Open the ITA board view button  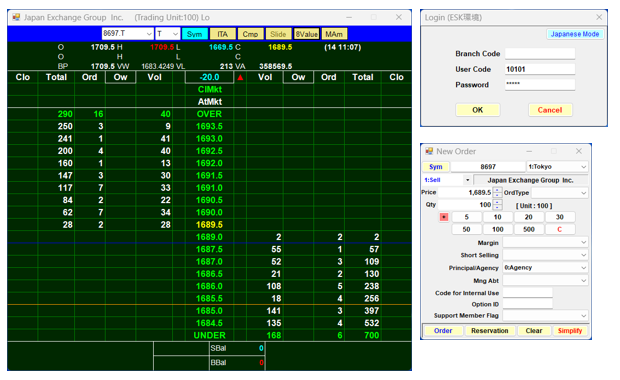coord(223,34)
